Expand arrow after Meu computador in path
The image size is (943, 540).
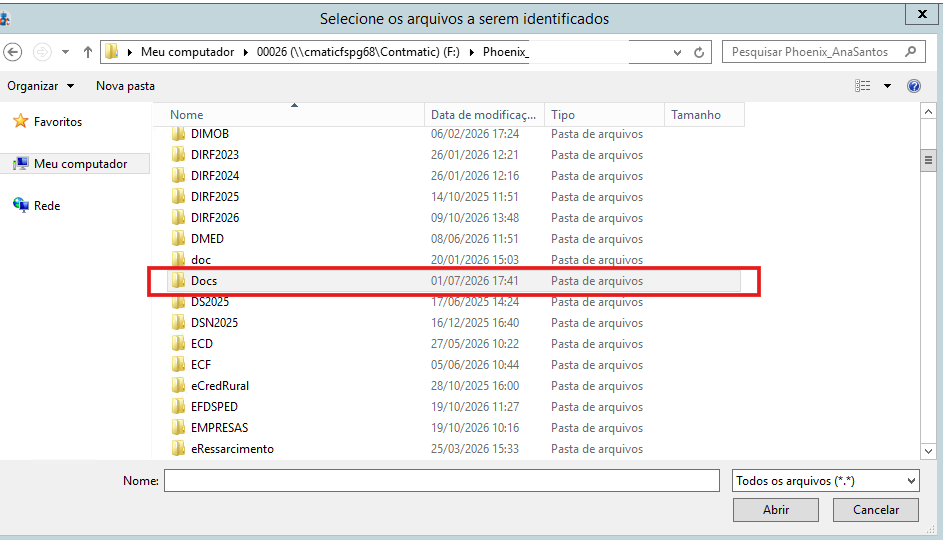pos(245,52)
